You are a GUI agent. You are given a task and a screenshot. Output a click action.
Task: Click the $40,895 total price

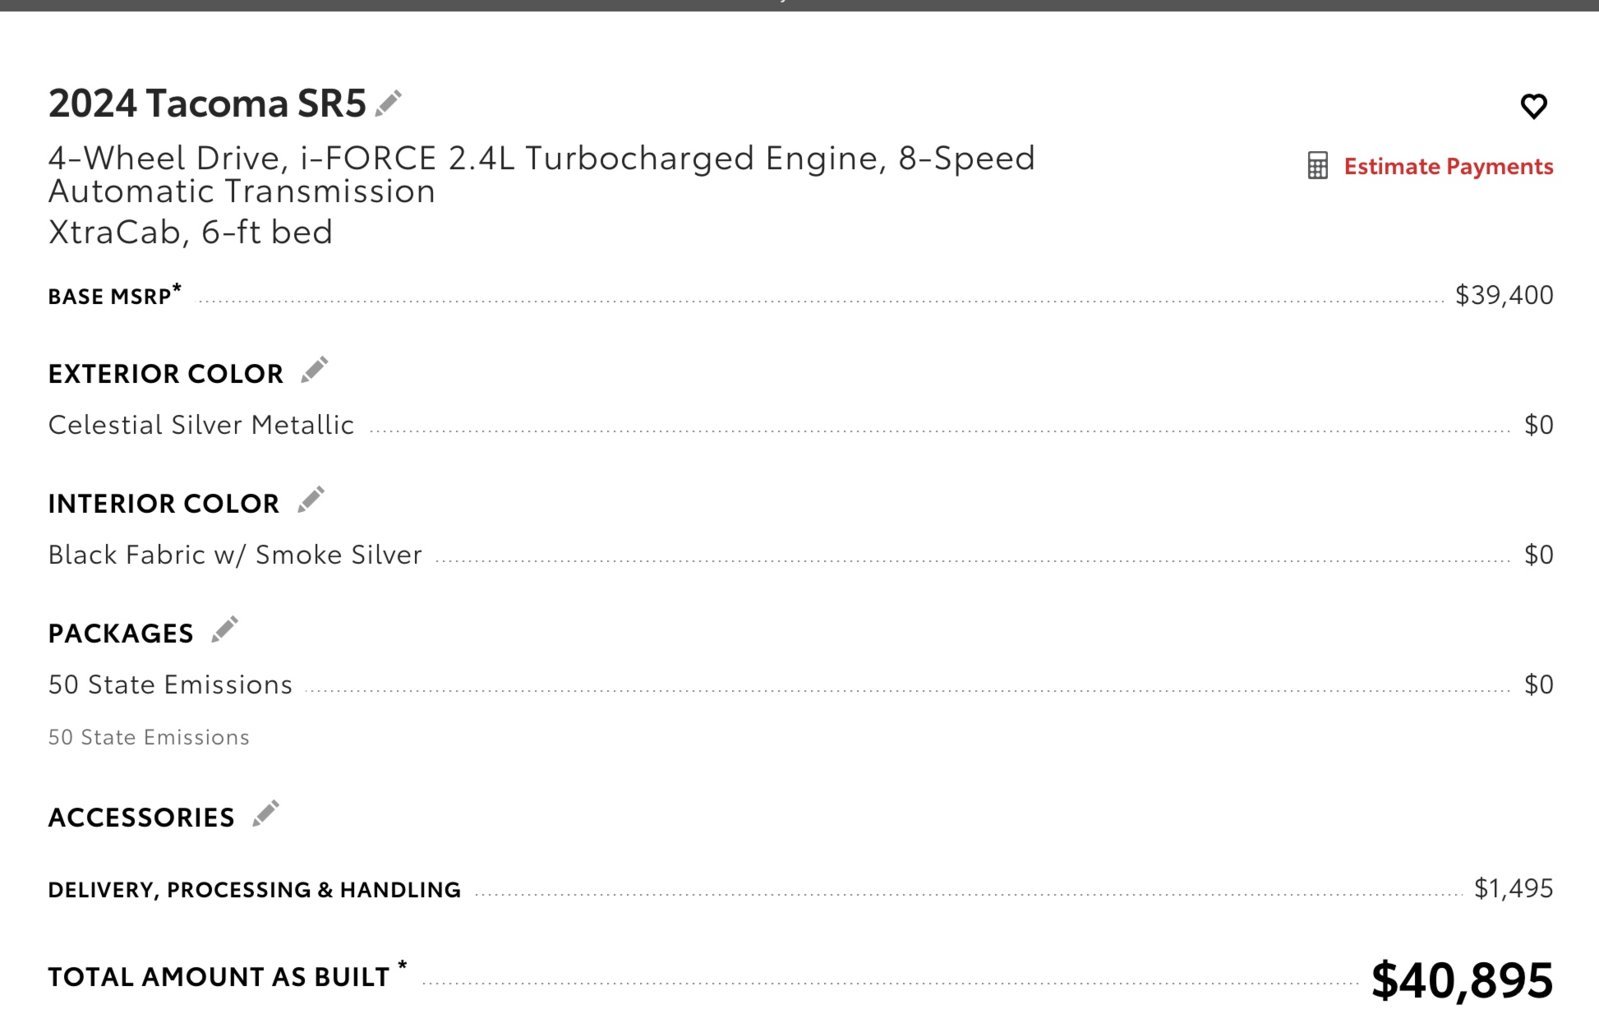click(1462, 980)
